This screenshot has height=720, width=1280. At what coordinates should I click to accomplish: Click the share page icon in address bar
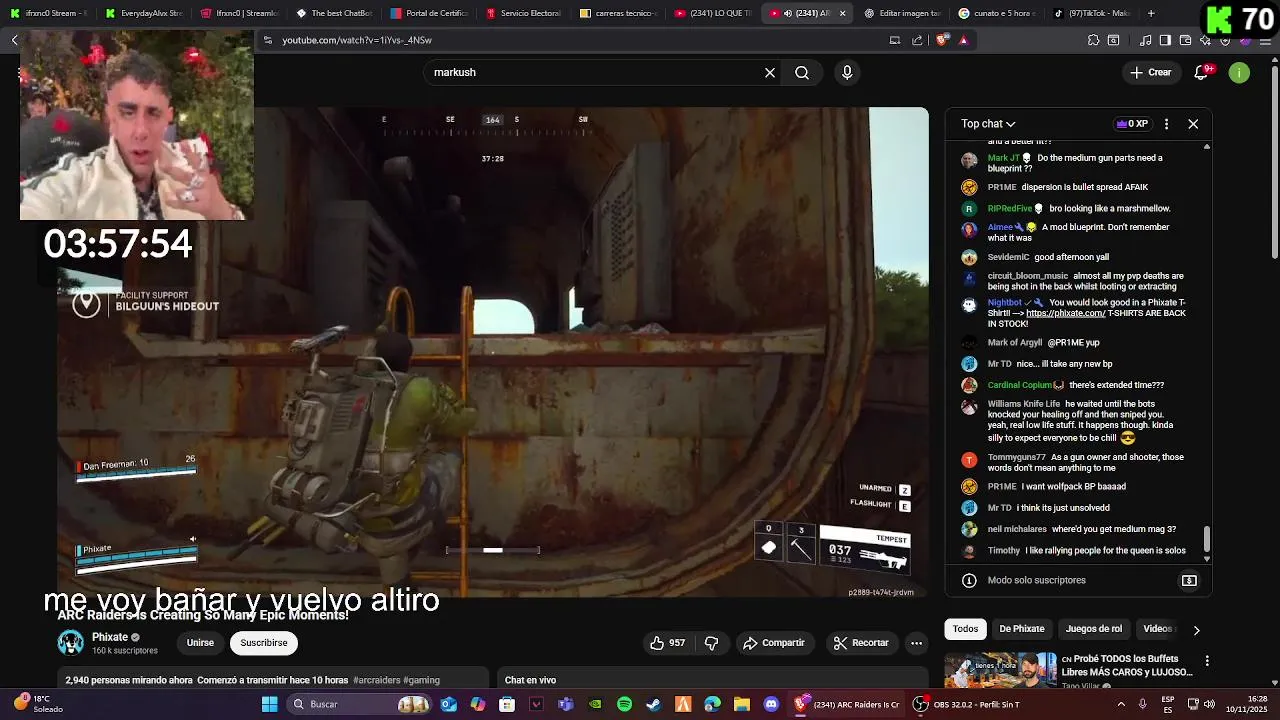pyautogui.click(x=917, y=40)
